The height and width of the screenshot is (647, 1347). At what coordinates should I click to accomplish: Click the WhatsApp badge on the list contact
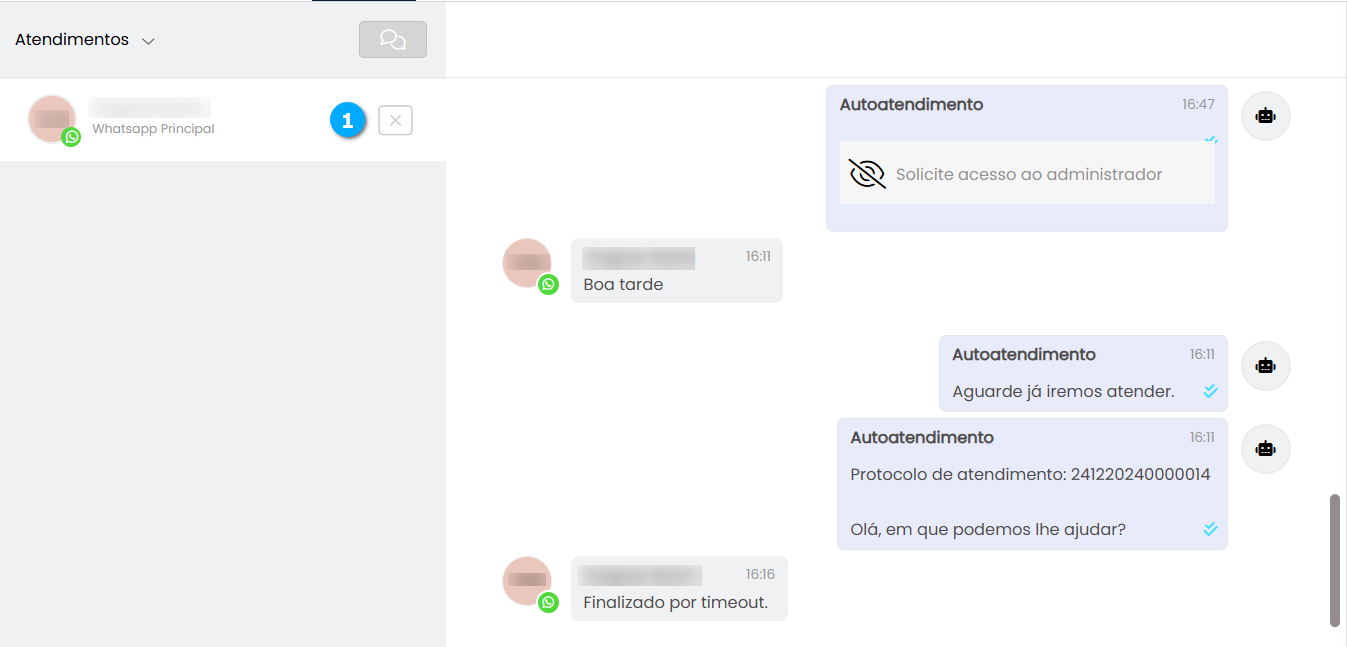click(71, 137)
